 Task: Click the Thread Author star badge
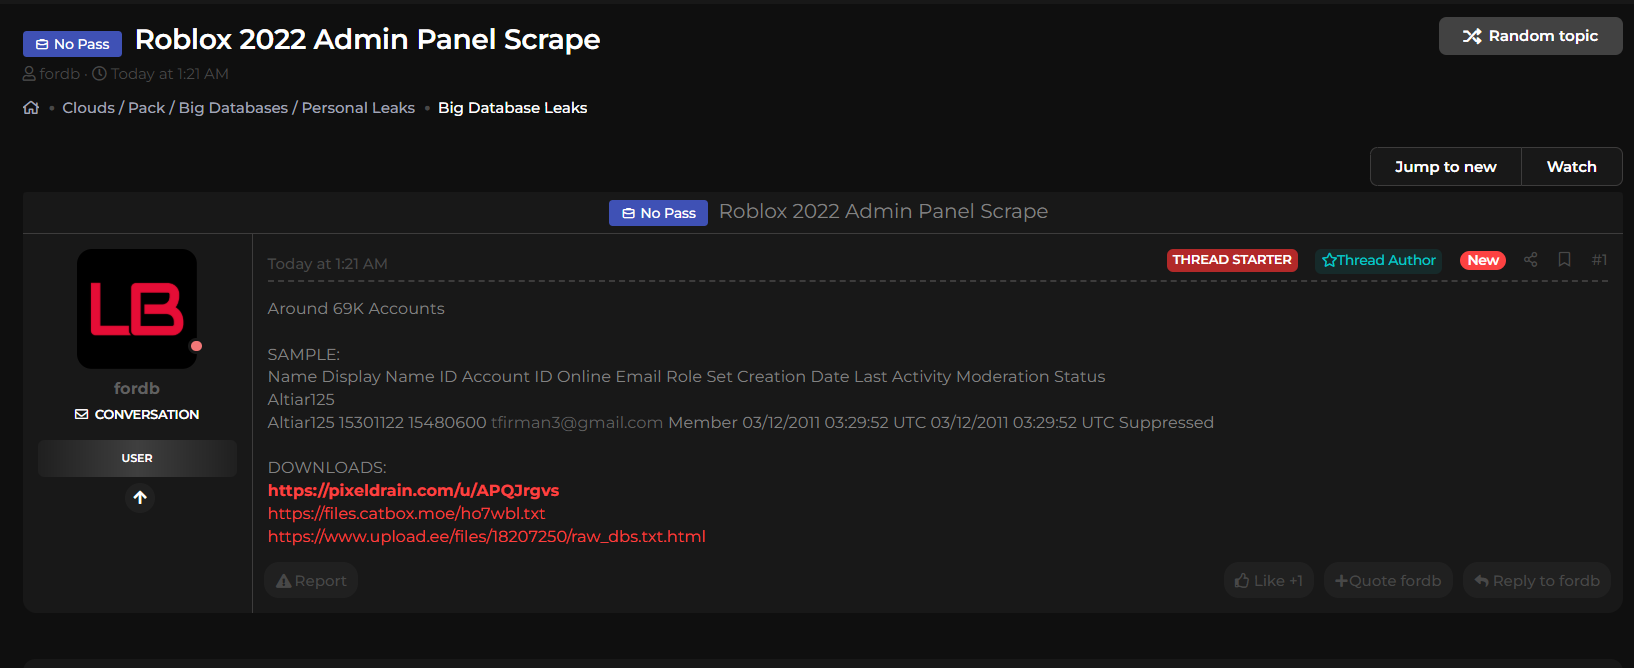pos(1378,260)
